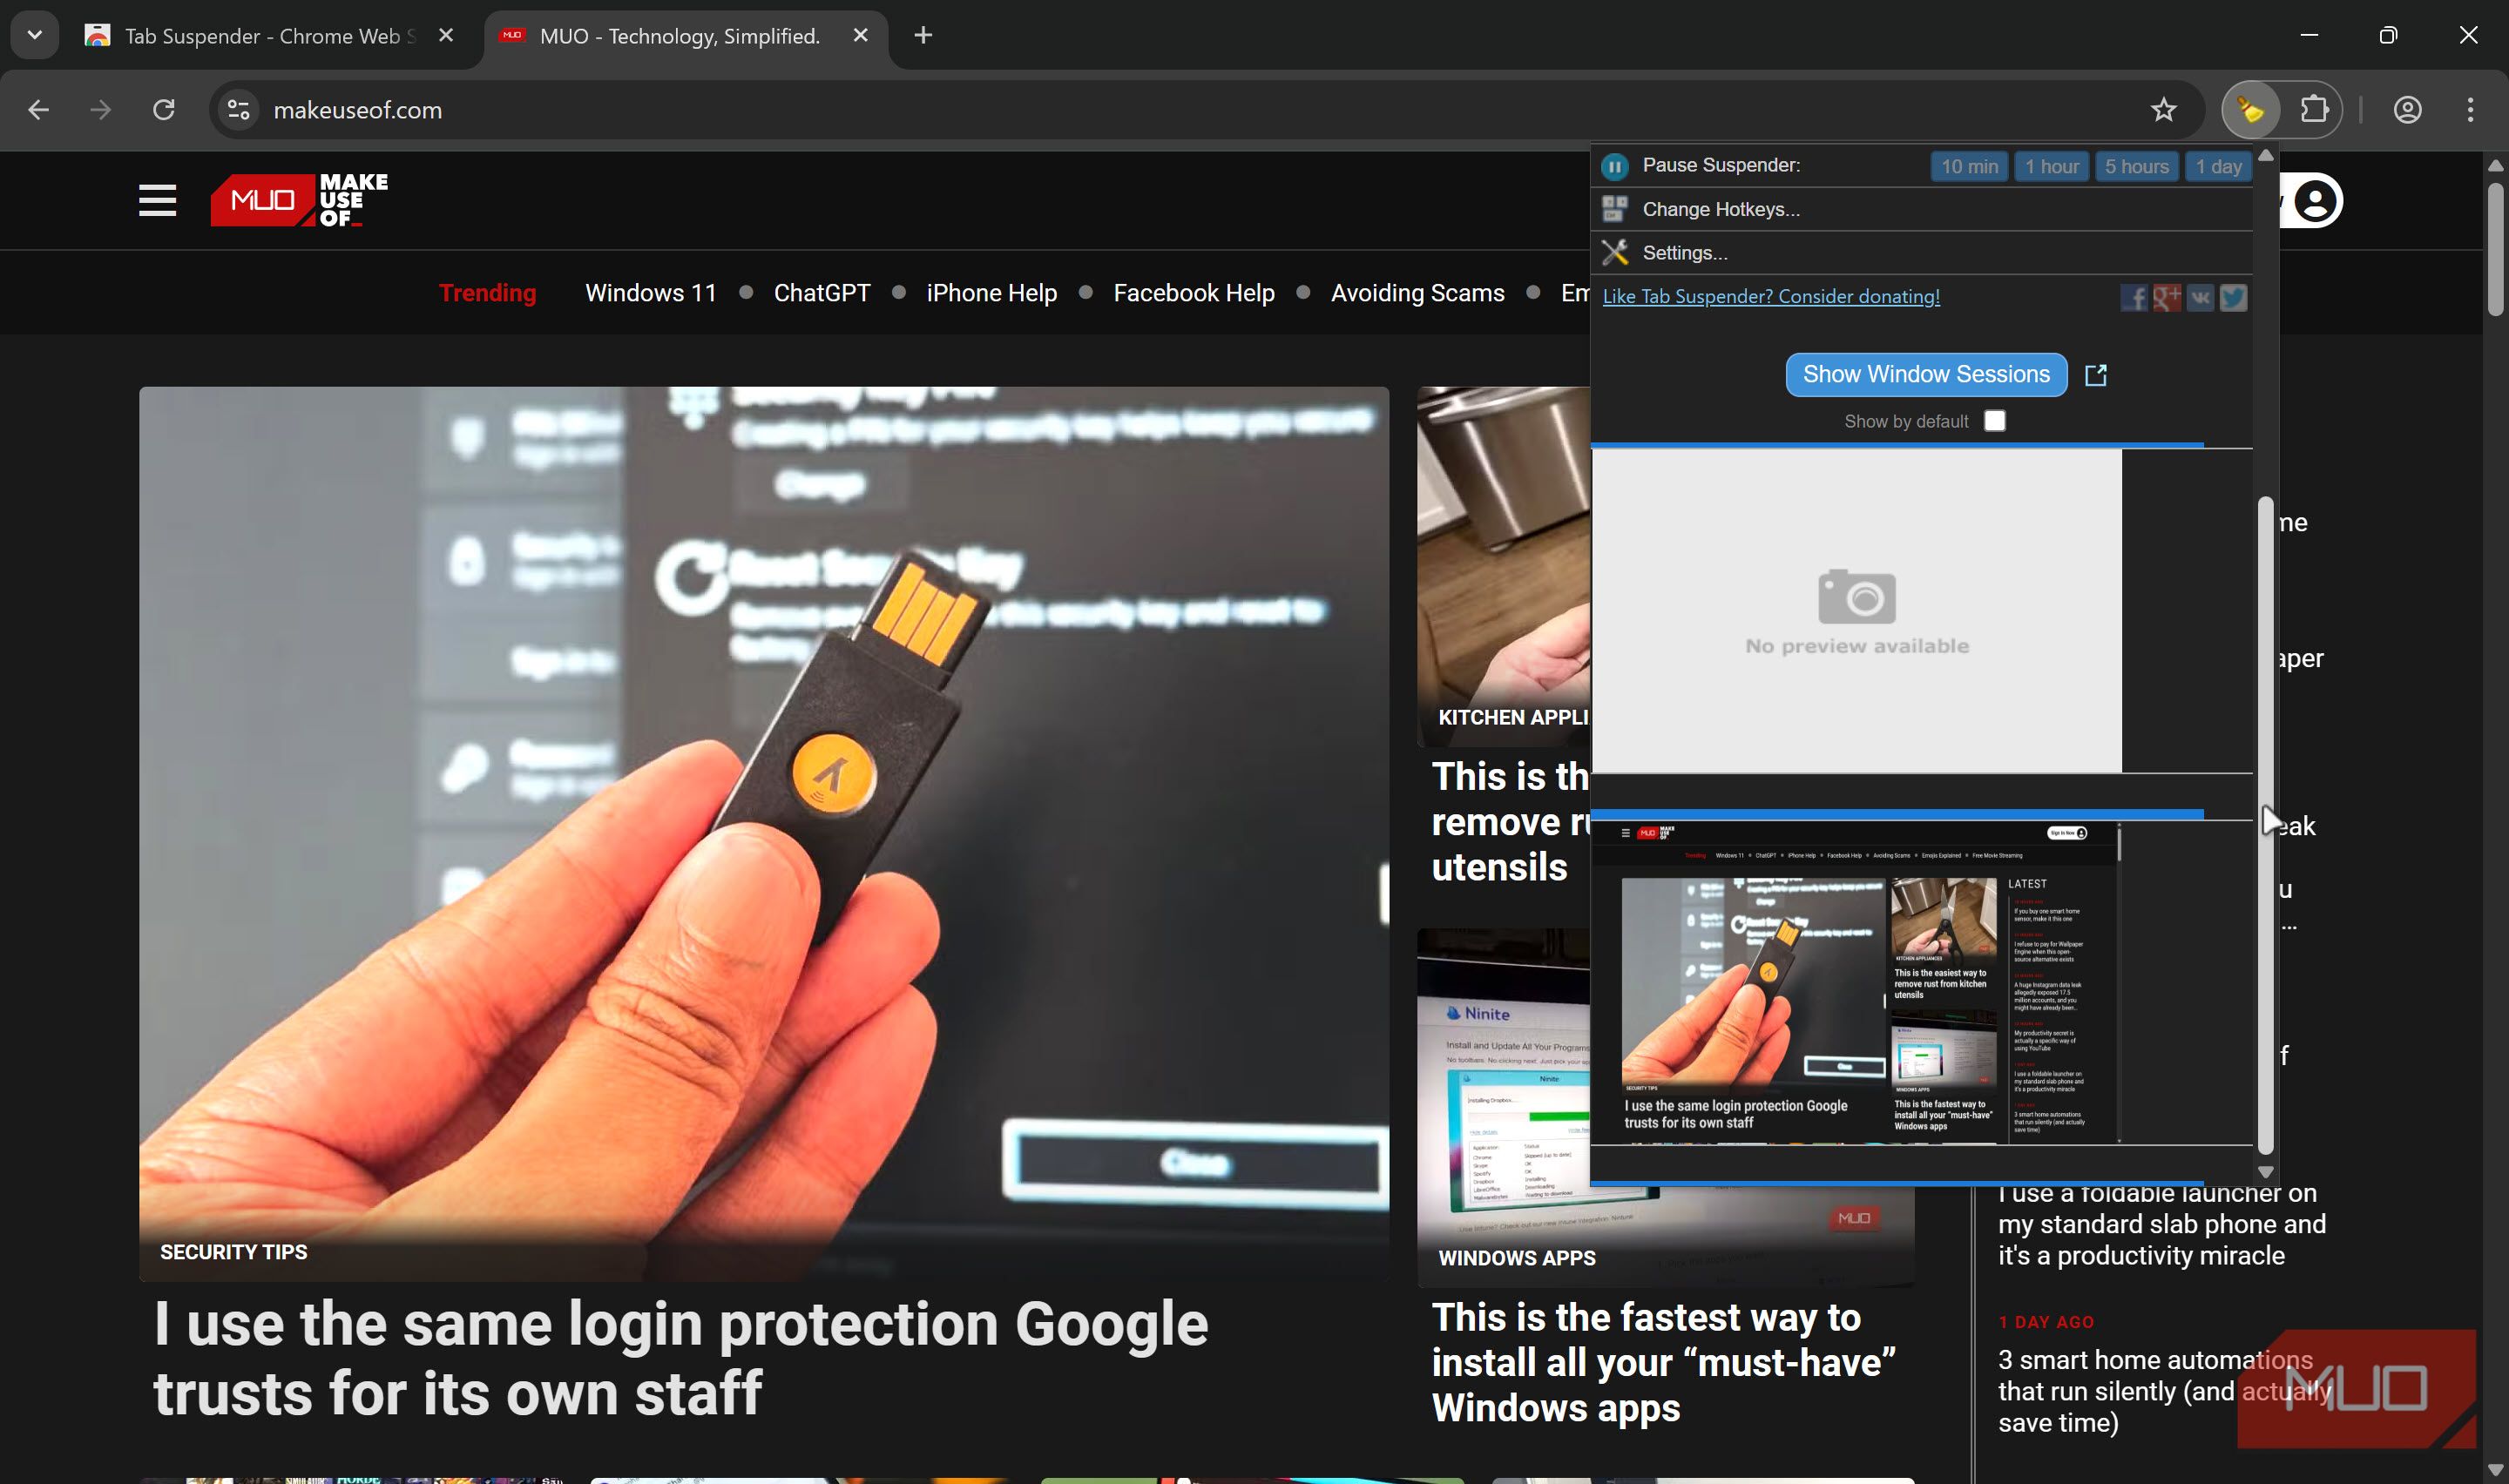Go back with the browser back arrow

(38, 110)
